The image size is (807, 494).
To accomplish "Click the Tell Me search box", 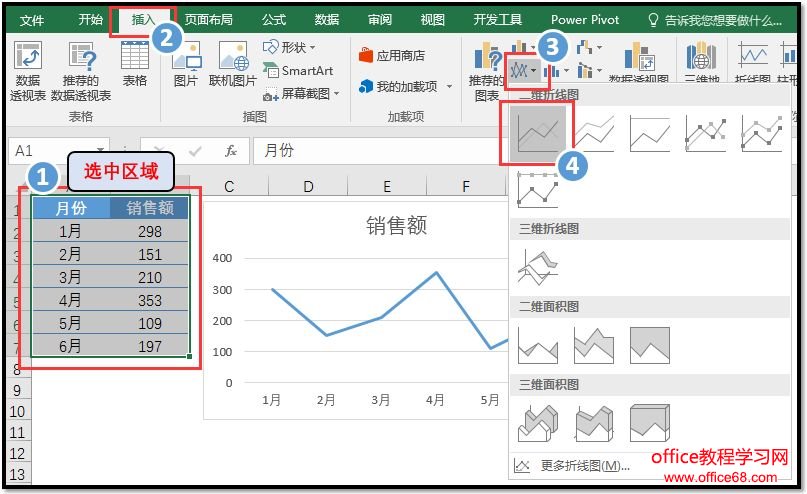I will (715, 20).
